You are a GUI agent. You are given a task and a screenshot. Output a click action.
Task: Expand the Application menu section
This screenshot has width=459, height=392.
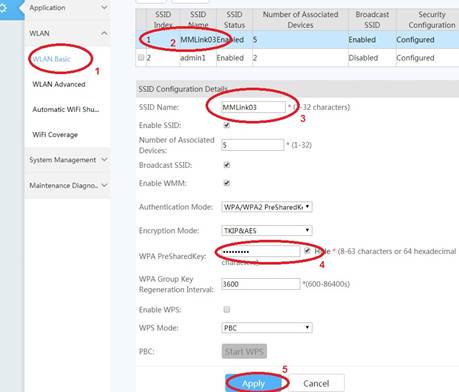[x=68, y=8]
